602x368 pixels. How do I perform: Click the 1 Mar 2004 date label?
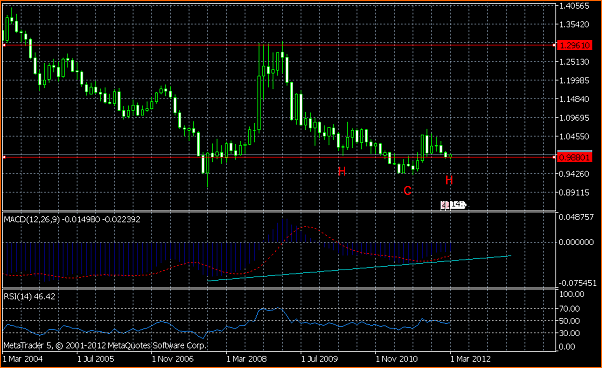click(x=23, y=359)
